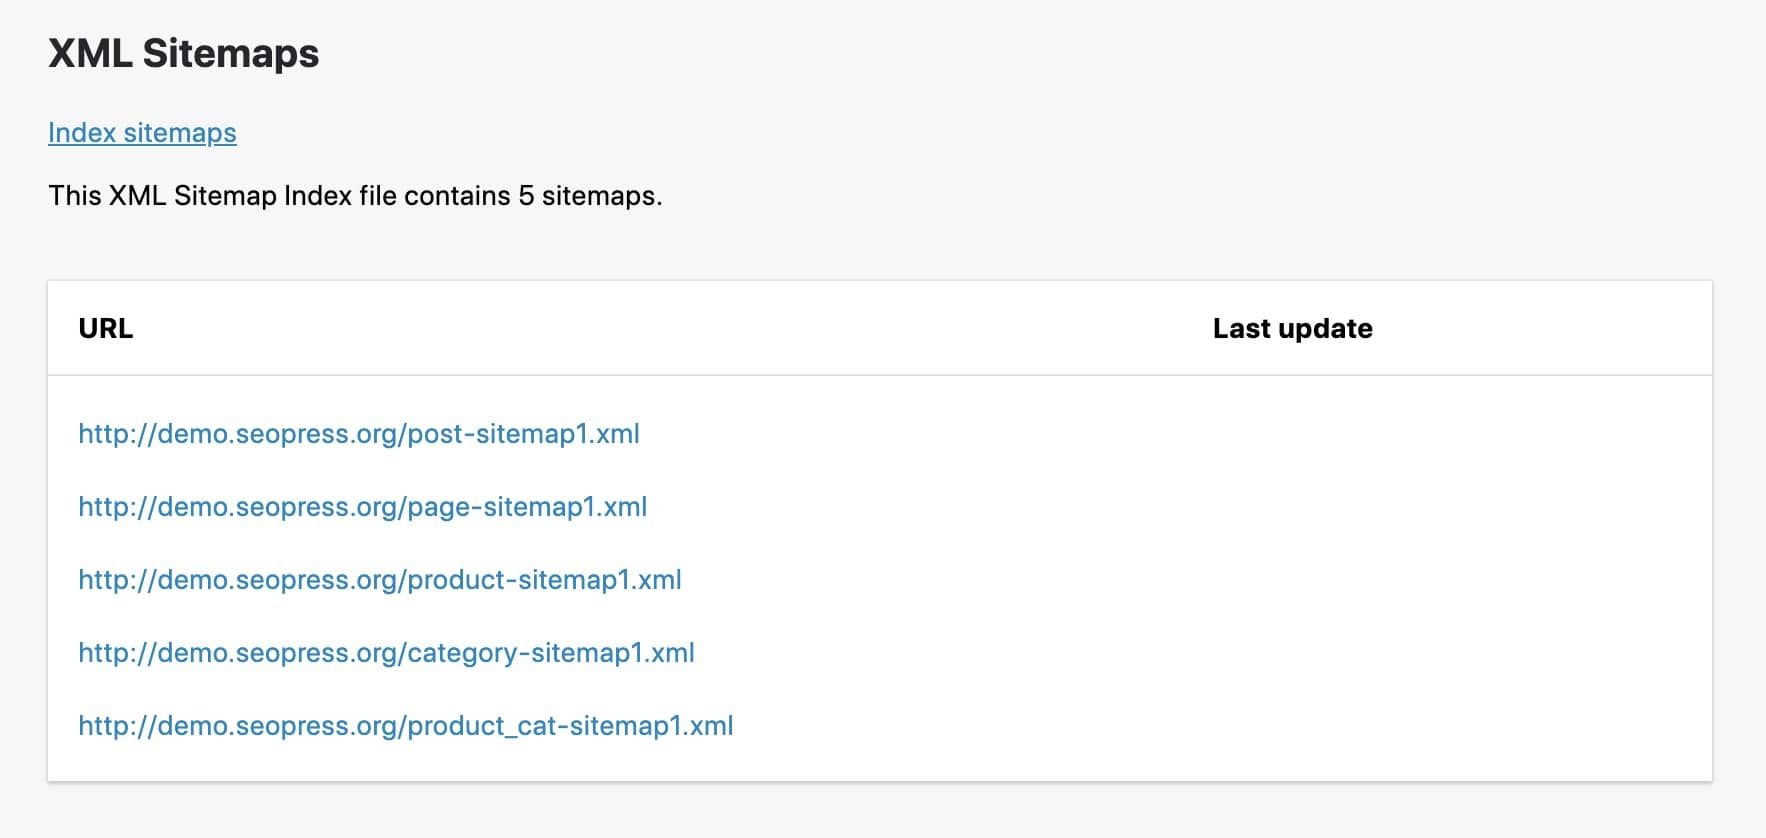Visit the product-sitemap1.xml link
Viewport: 1766px width, 838px height.
coord(380,580)
